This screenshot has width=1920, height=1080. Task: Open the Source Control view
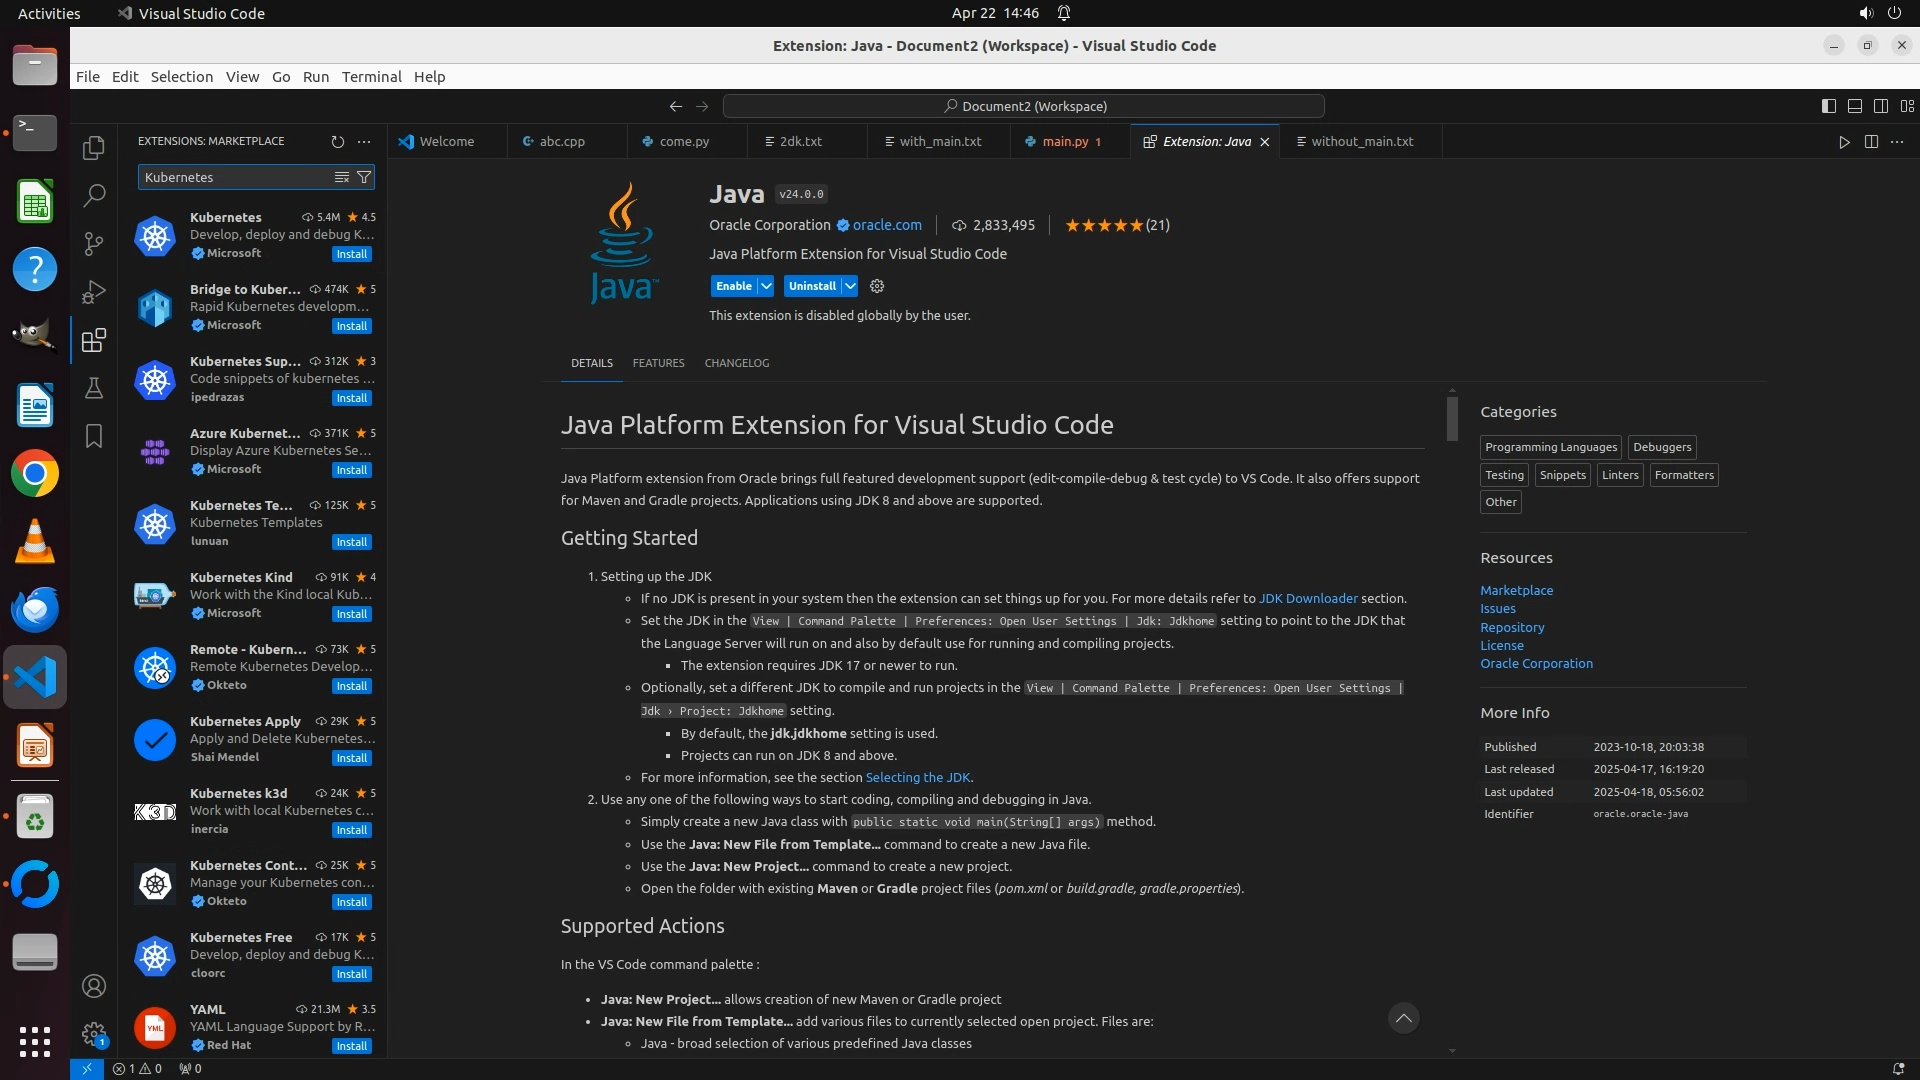coord(94,244)
